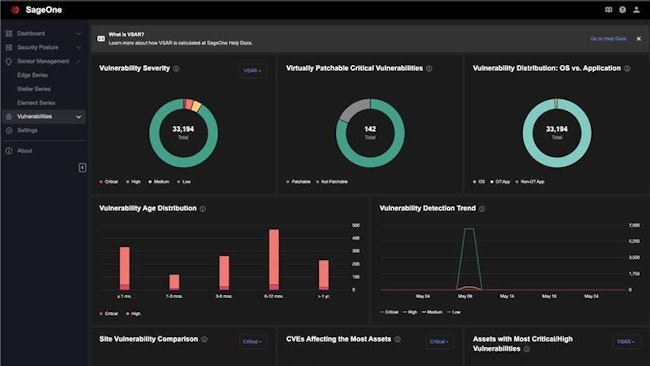
Task: Toggle OS legend in distribution chart
Action: pos(479,182)
